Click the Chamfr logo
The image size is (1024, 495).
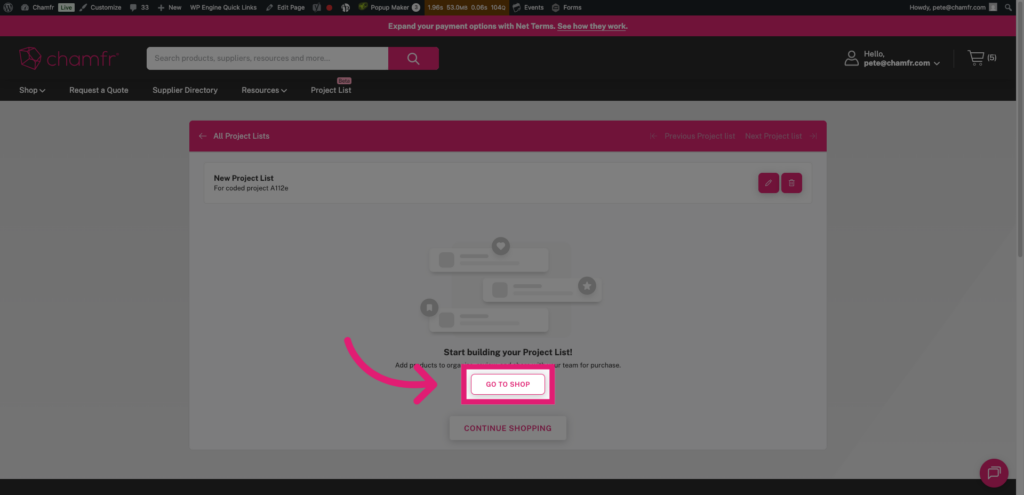[68, 58]
